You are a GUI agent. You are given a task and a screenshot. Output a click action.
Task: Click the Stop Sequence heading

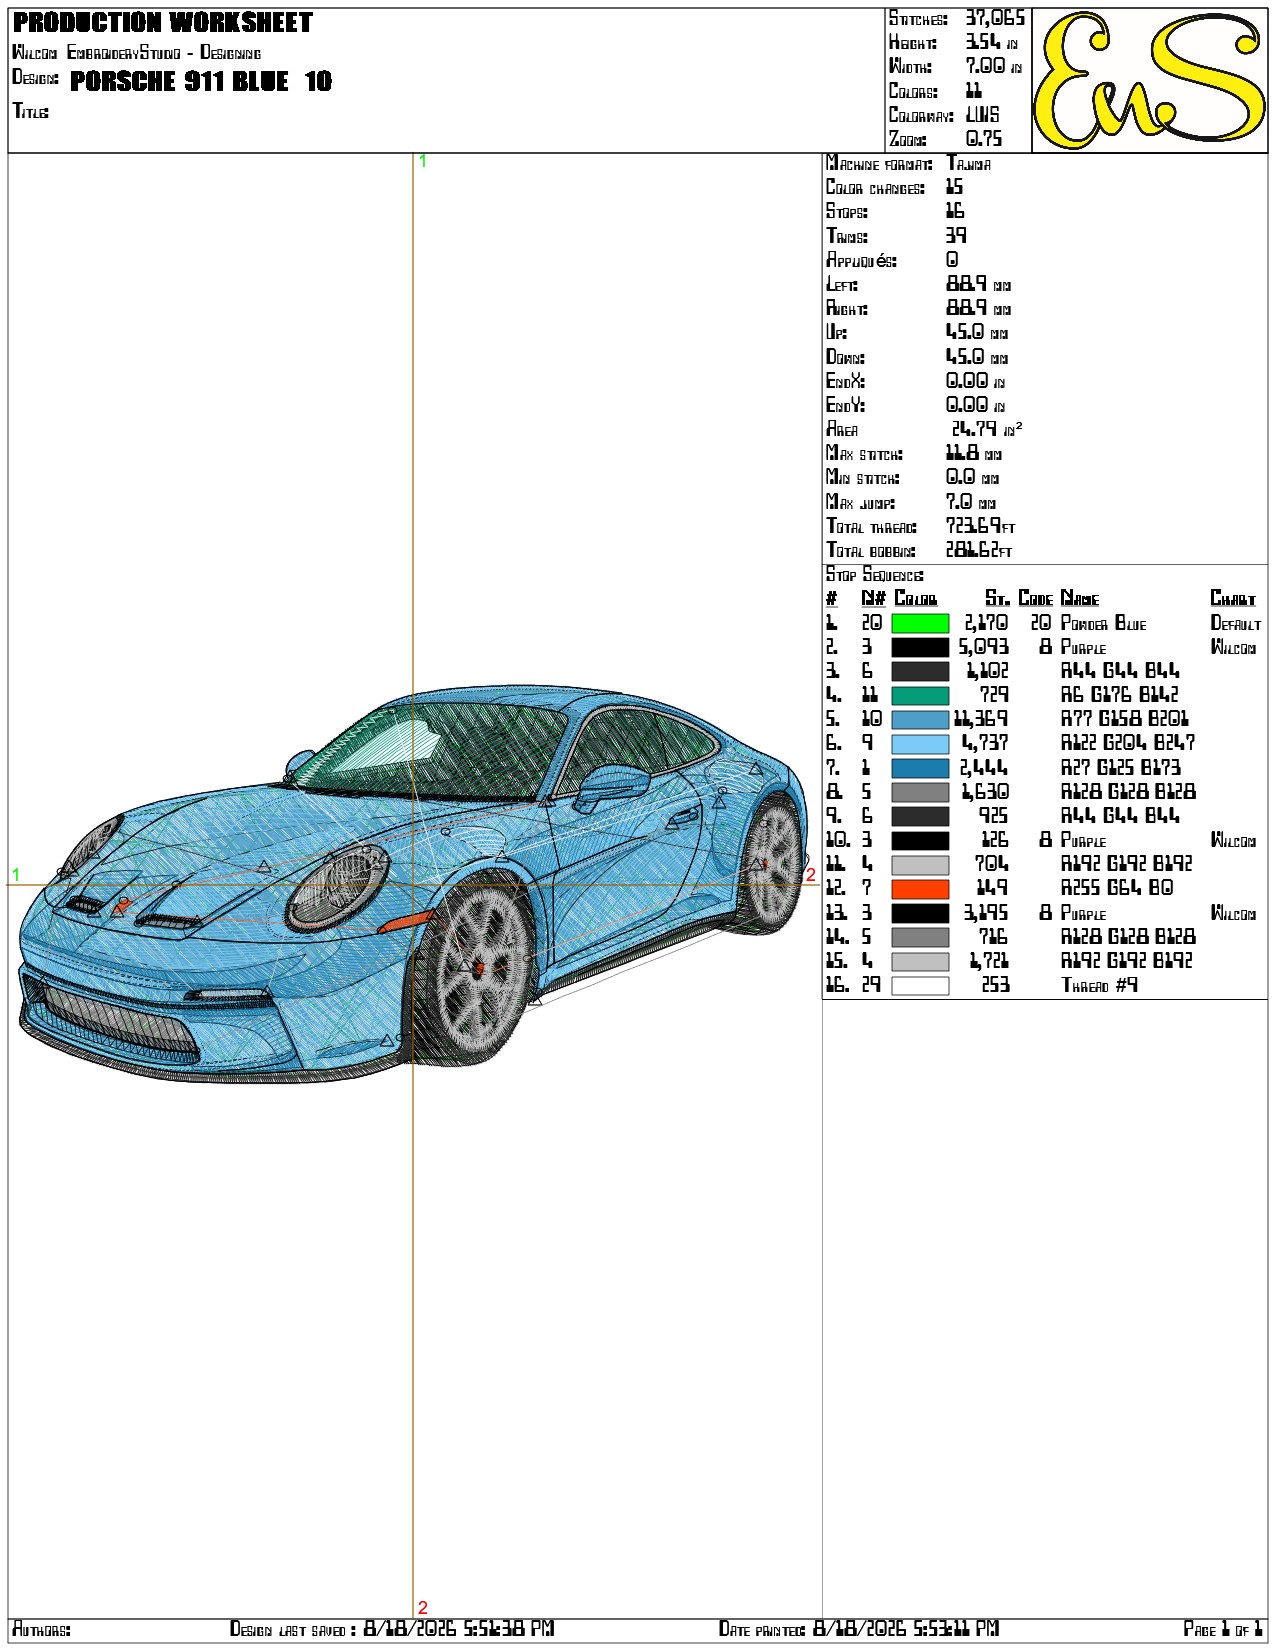[x=875, y=575]
